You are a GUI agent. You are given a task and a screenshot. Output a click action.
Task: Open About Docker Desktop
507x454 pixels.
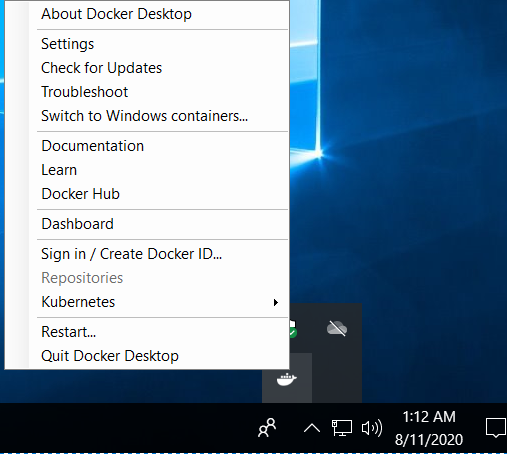pos(147,14)
